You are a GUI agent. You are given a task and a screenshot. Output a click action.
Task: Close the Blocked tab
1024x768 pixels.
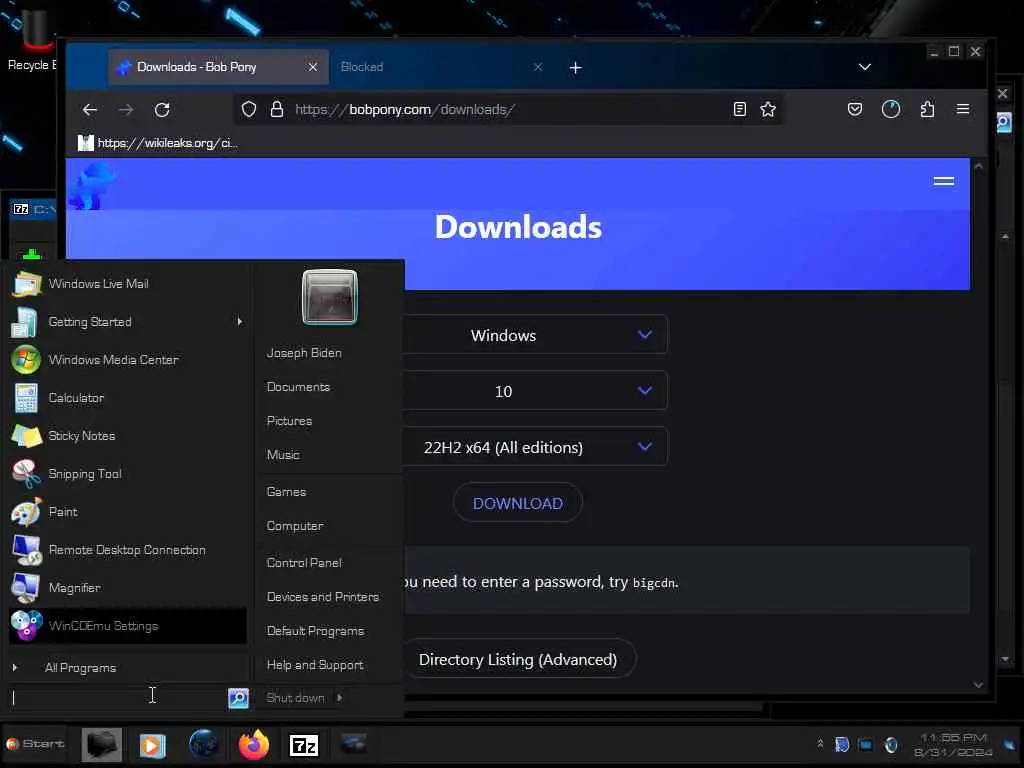tap(537, 67)
